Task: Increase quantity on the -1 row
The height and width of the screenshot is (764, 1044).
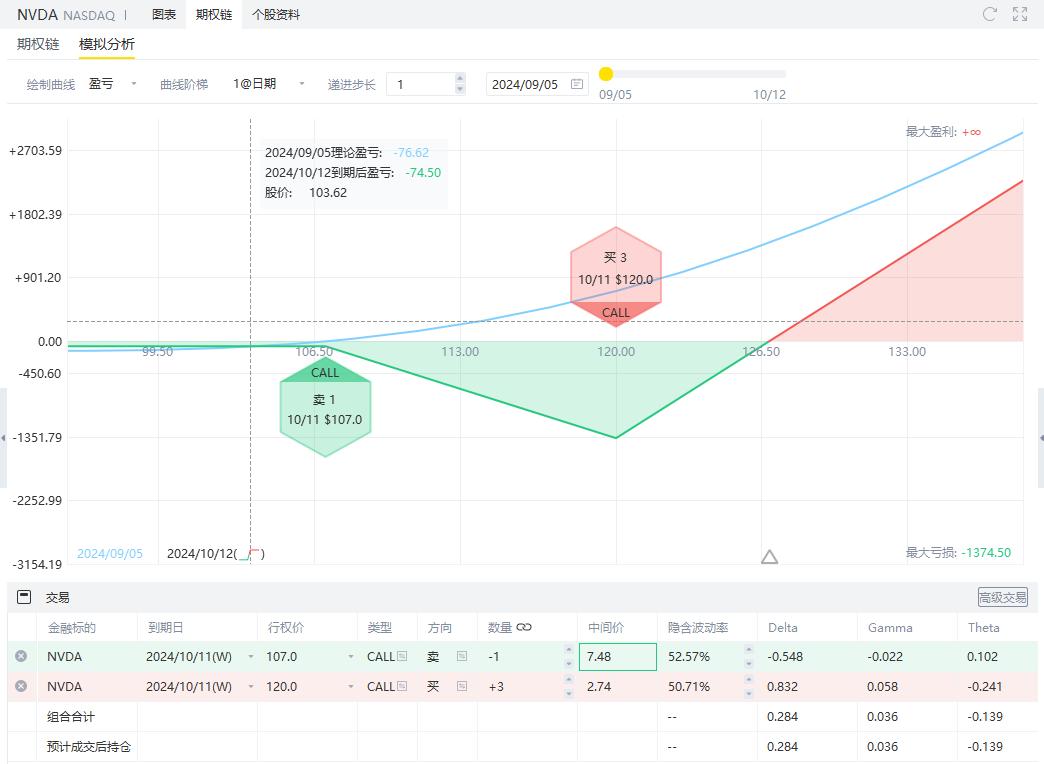Action: tap(569, 649)
